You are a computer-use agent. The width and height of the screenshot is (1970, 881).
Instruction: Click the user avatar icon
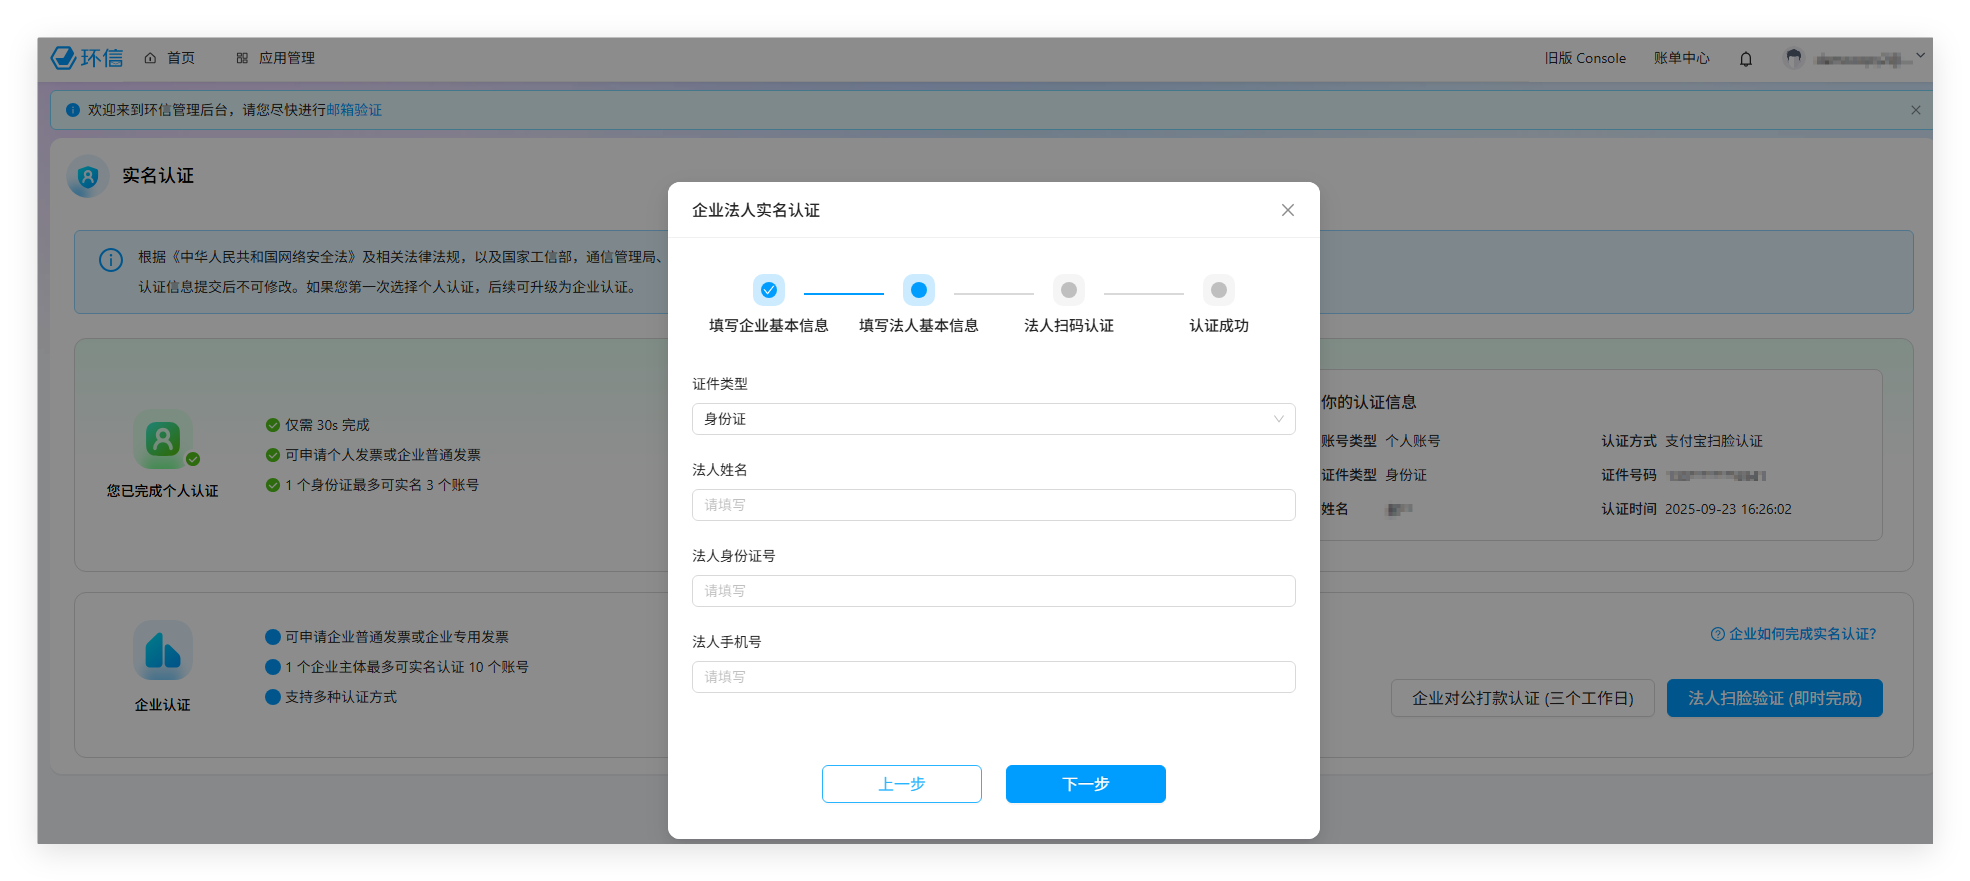point(1794,59)
